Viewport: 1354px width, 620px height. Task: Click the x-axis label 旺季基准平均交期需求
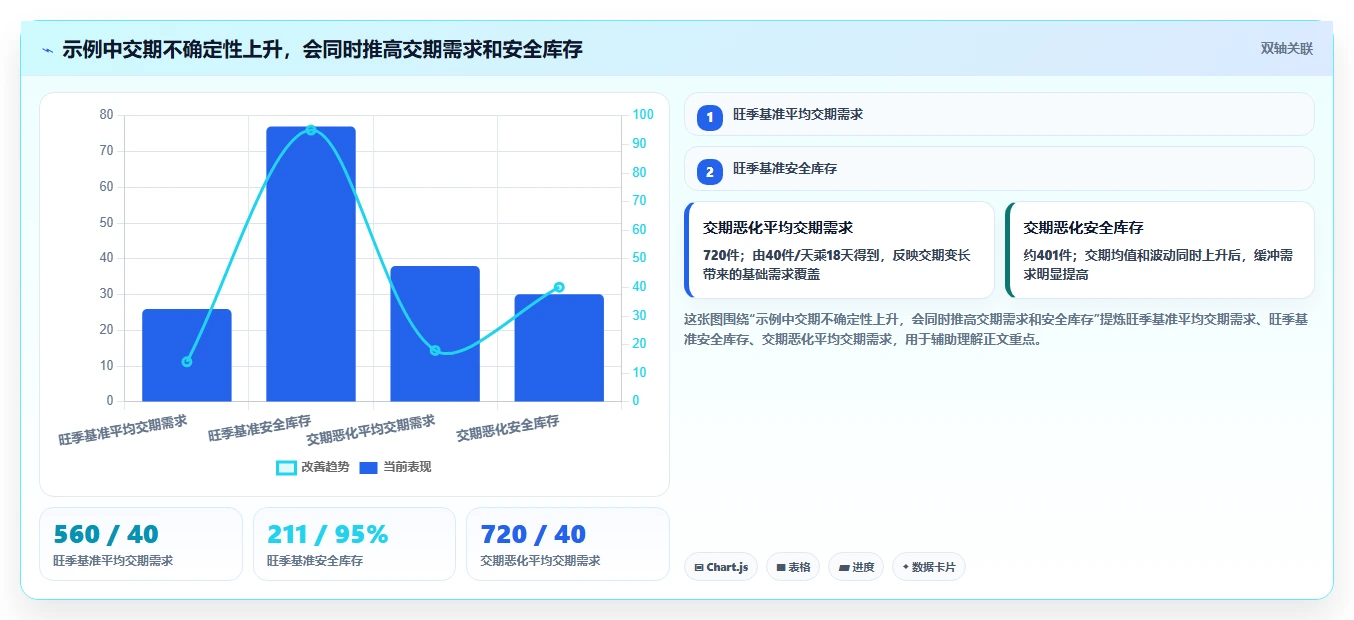[x=122, y=430]
